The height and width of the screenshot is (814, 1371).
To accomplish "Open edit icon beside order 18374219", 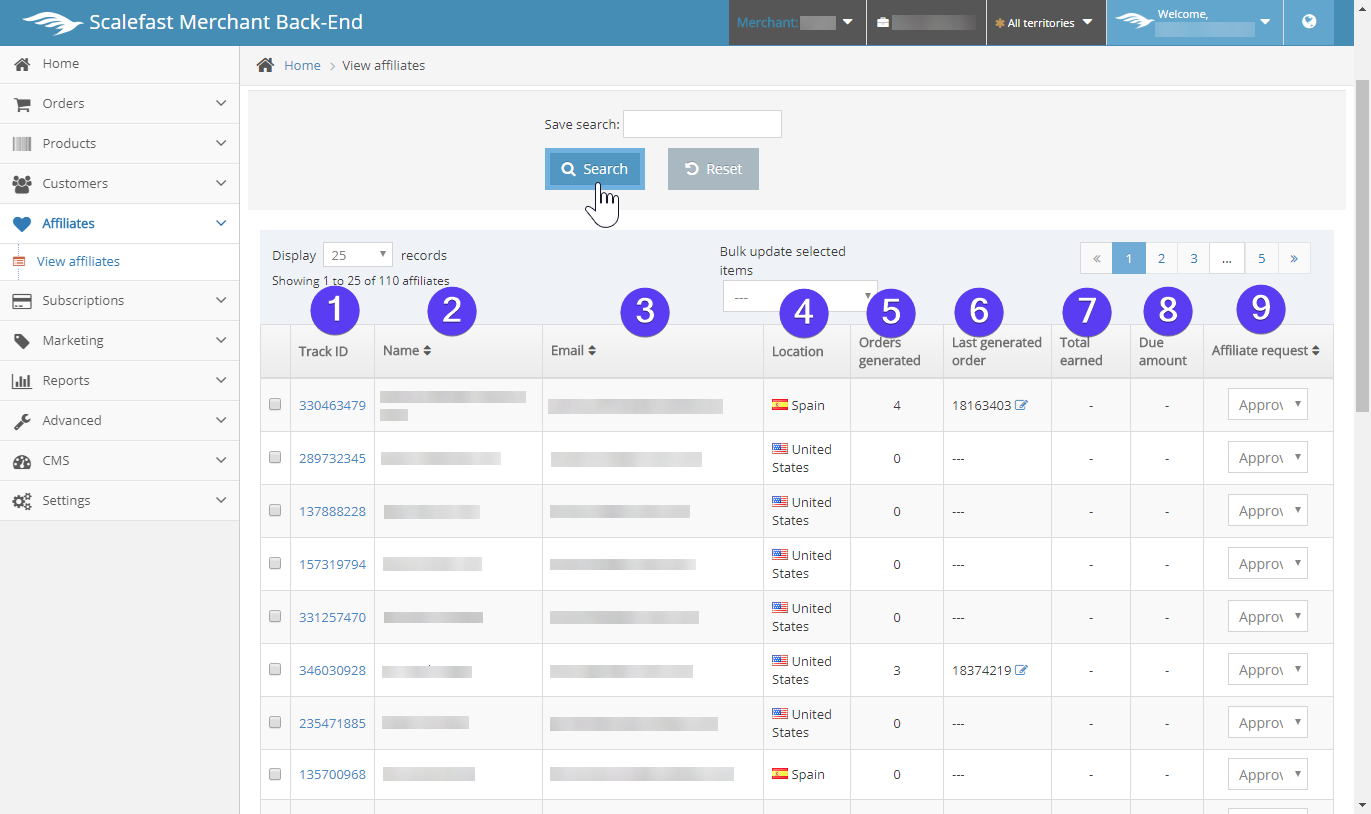I will [1021, 671].
